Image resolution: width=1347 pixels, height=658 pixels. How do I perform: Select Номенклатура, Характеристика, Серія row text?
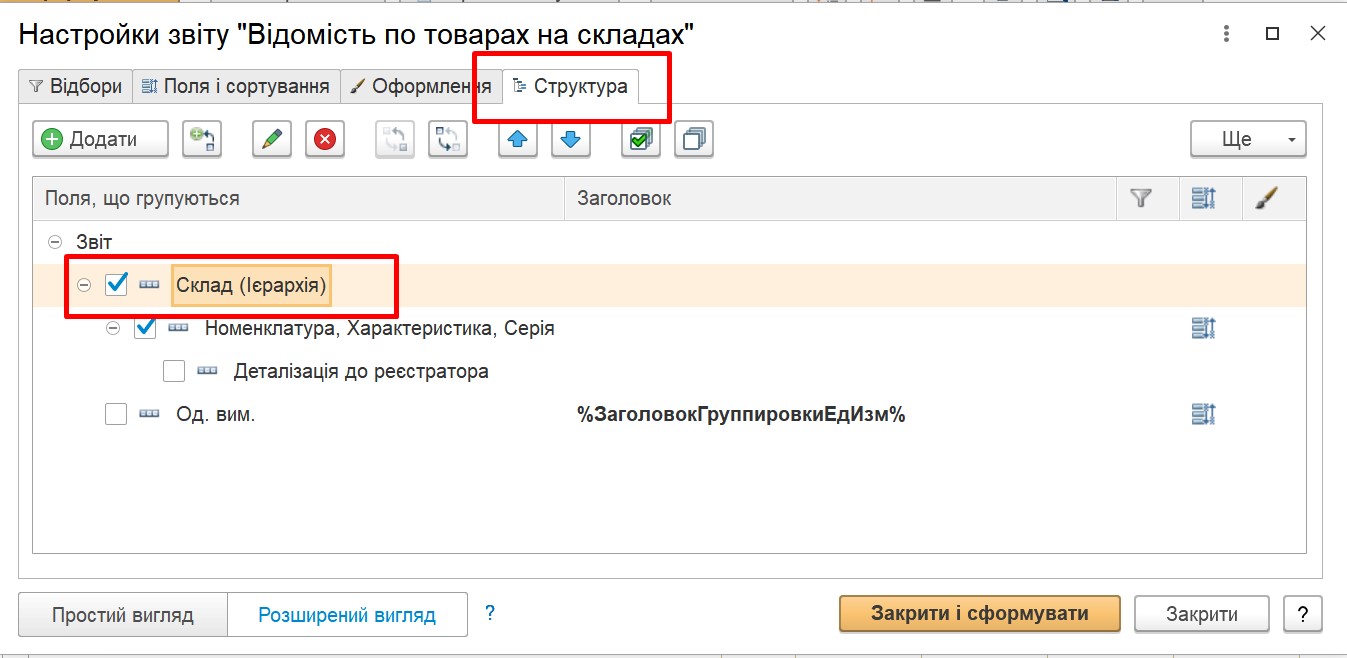point(379,328)
